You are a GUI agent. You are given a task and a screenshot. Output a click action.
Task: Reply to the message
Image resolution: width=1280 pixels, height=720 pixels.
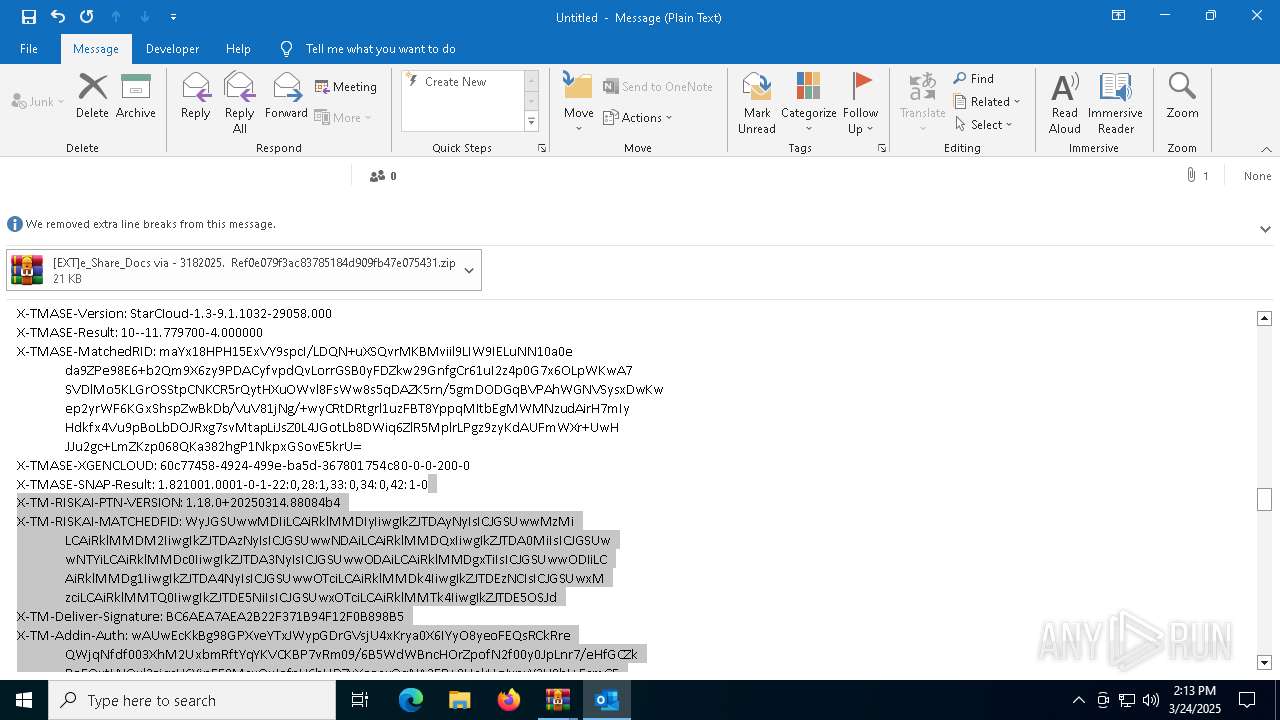(196, 95)
